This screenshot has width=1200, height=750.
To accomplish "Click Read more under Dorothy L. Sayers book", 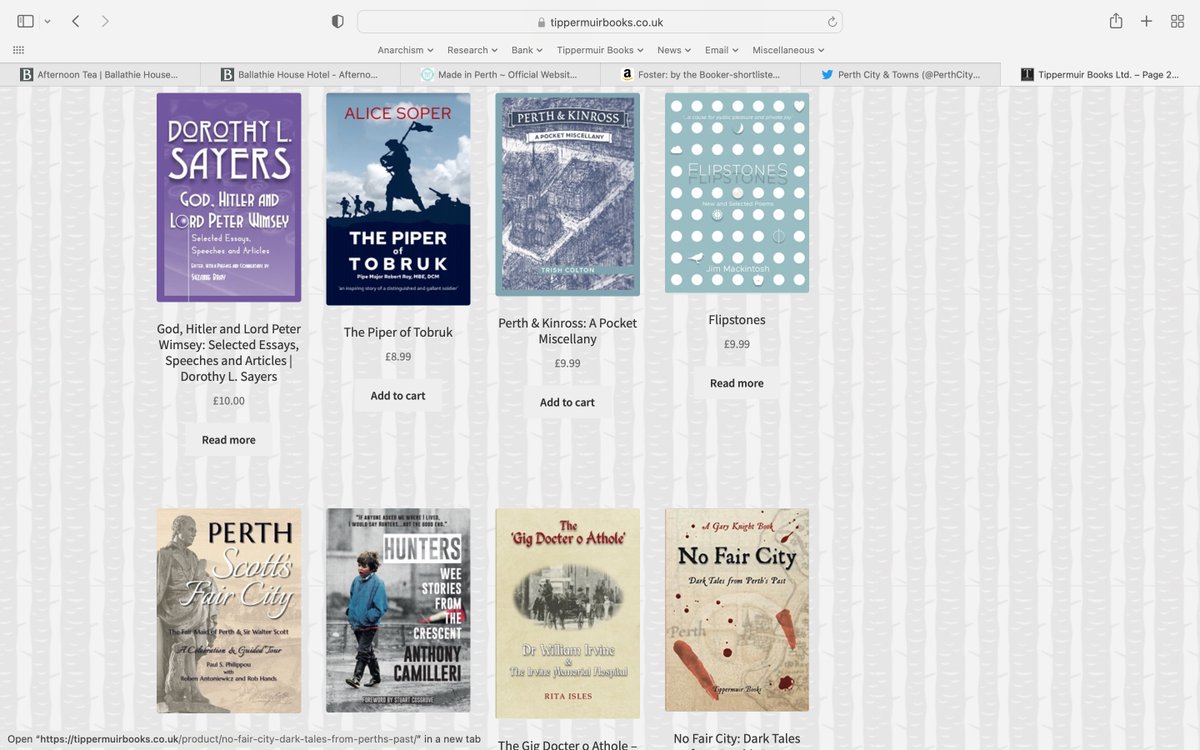I will (x=229, y=440).
